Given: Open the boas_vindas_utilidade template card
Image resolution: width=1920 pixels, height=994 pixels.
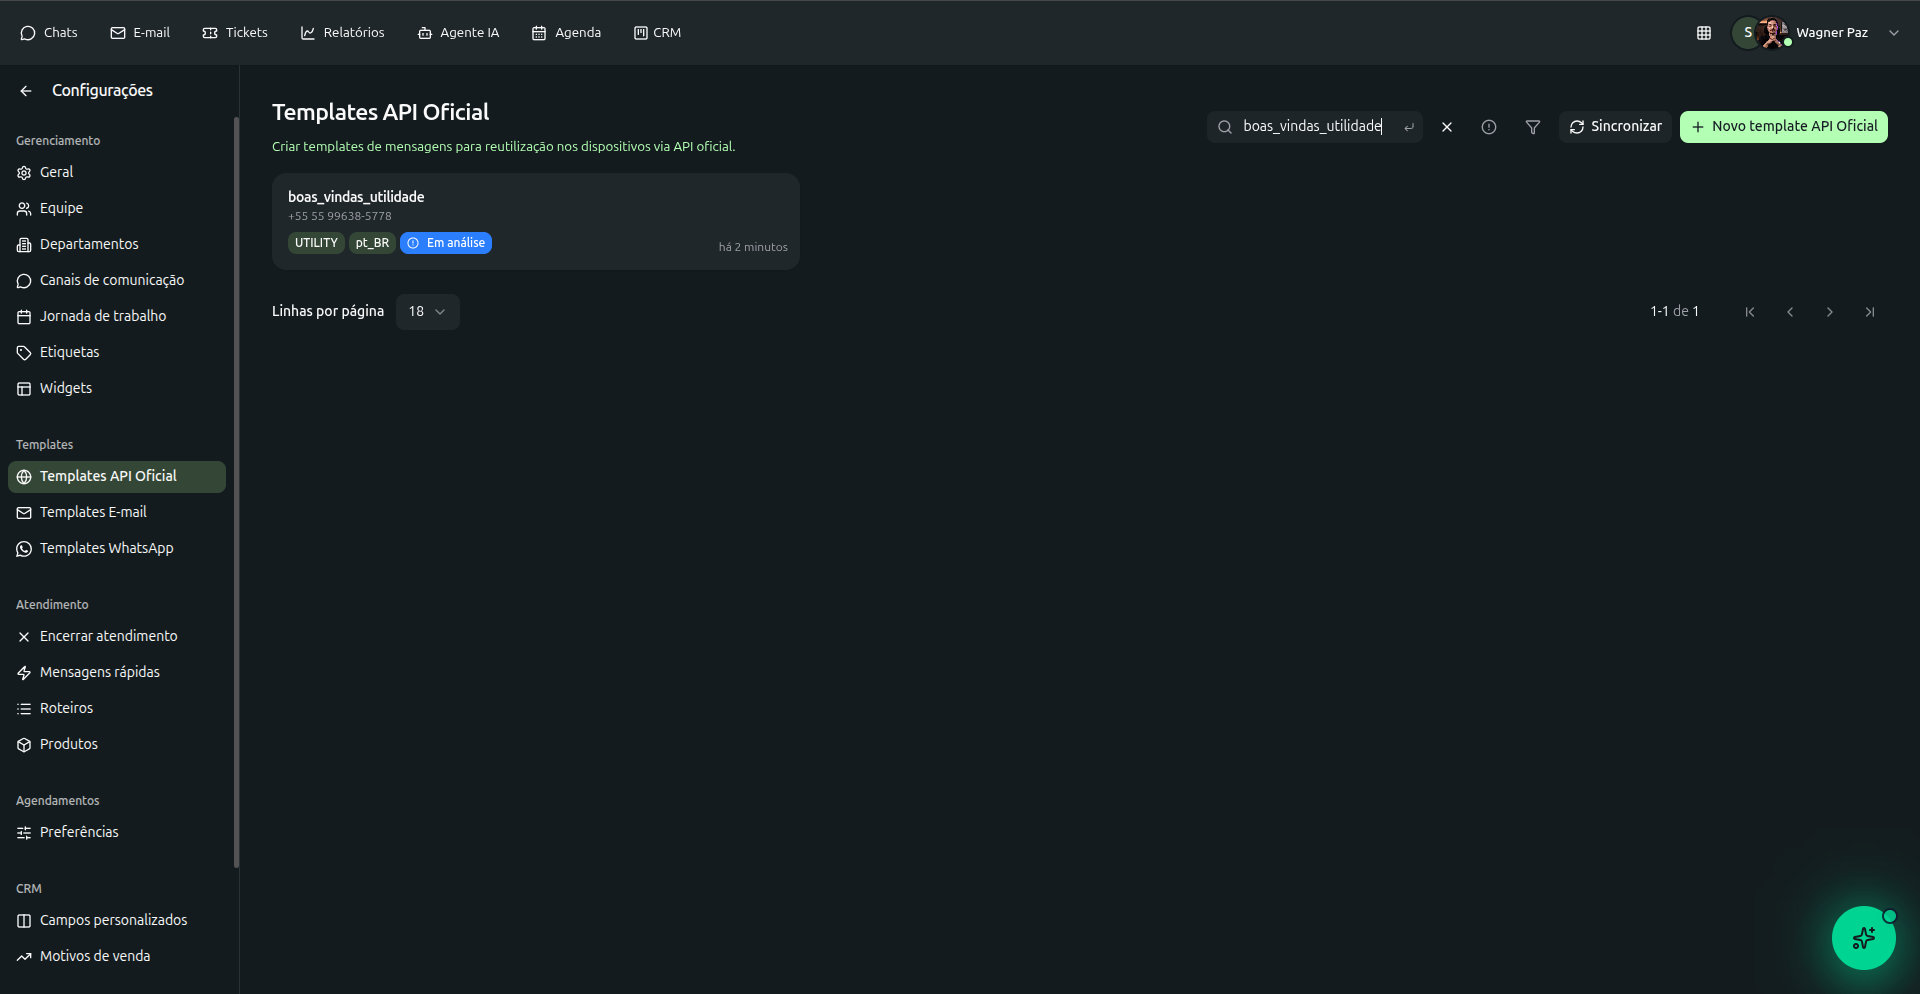Looking at the screenshot, I should [535, 221].
